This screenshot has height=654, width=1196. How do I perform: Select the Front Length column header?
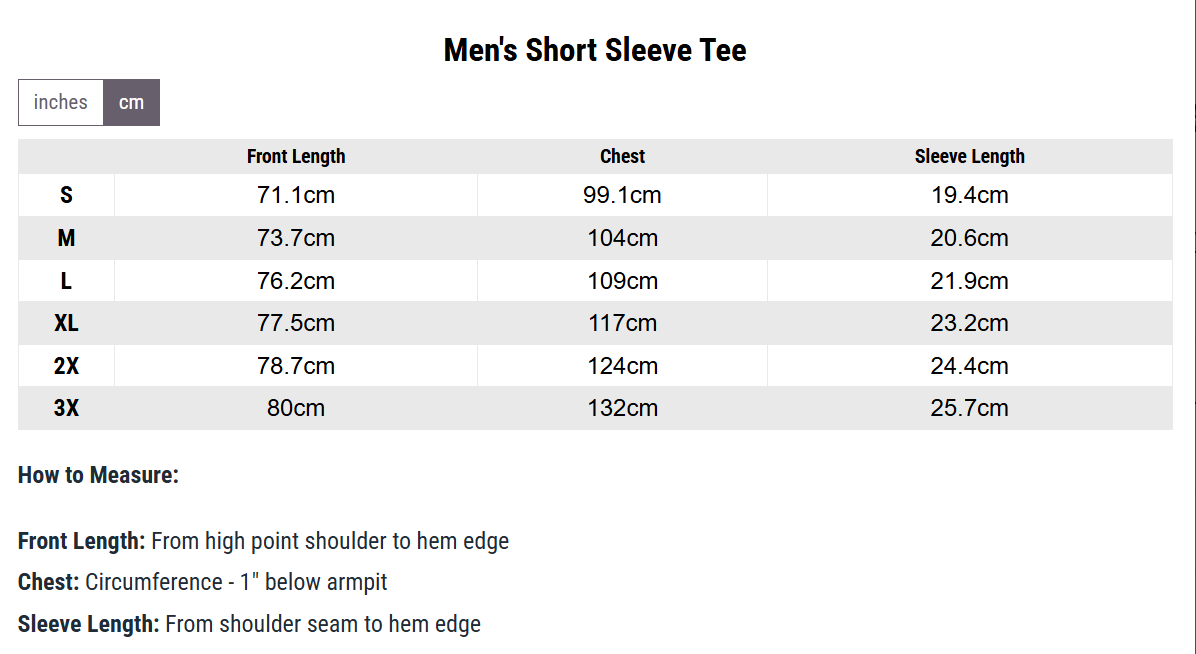point(296,156)
